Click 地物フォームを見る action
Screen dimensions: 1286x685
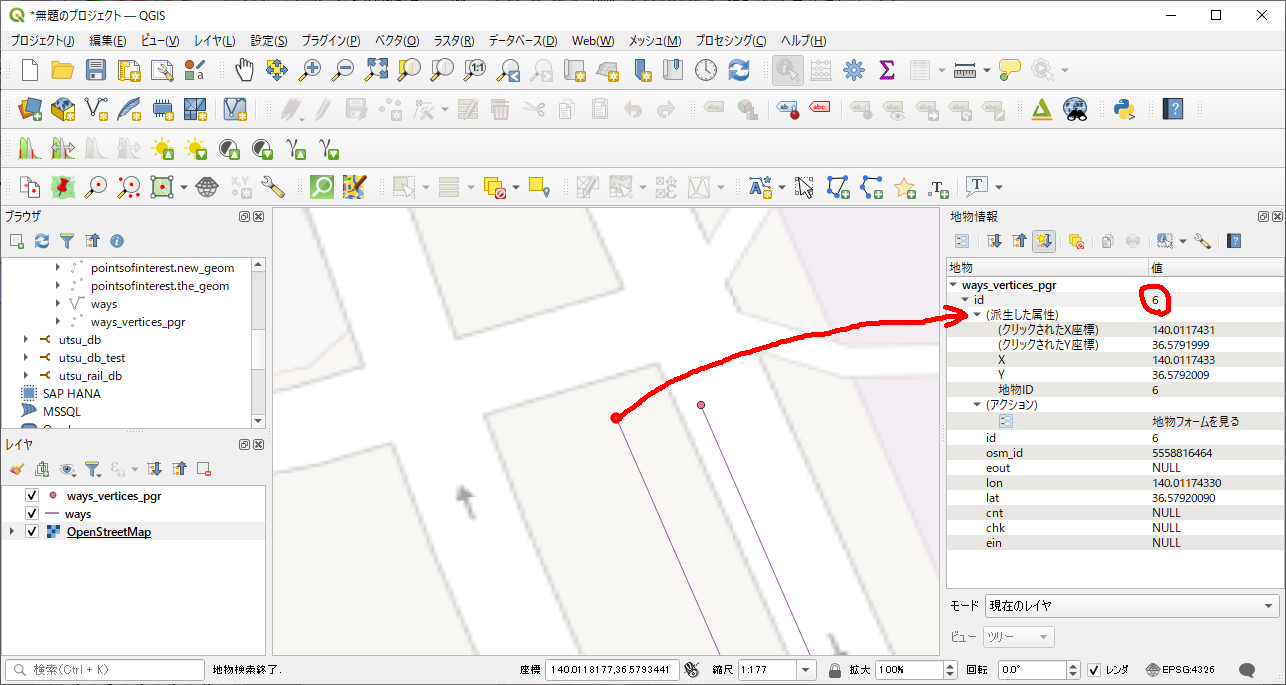pos(1195,422)
